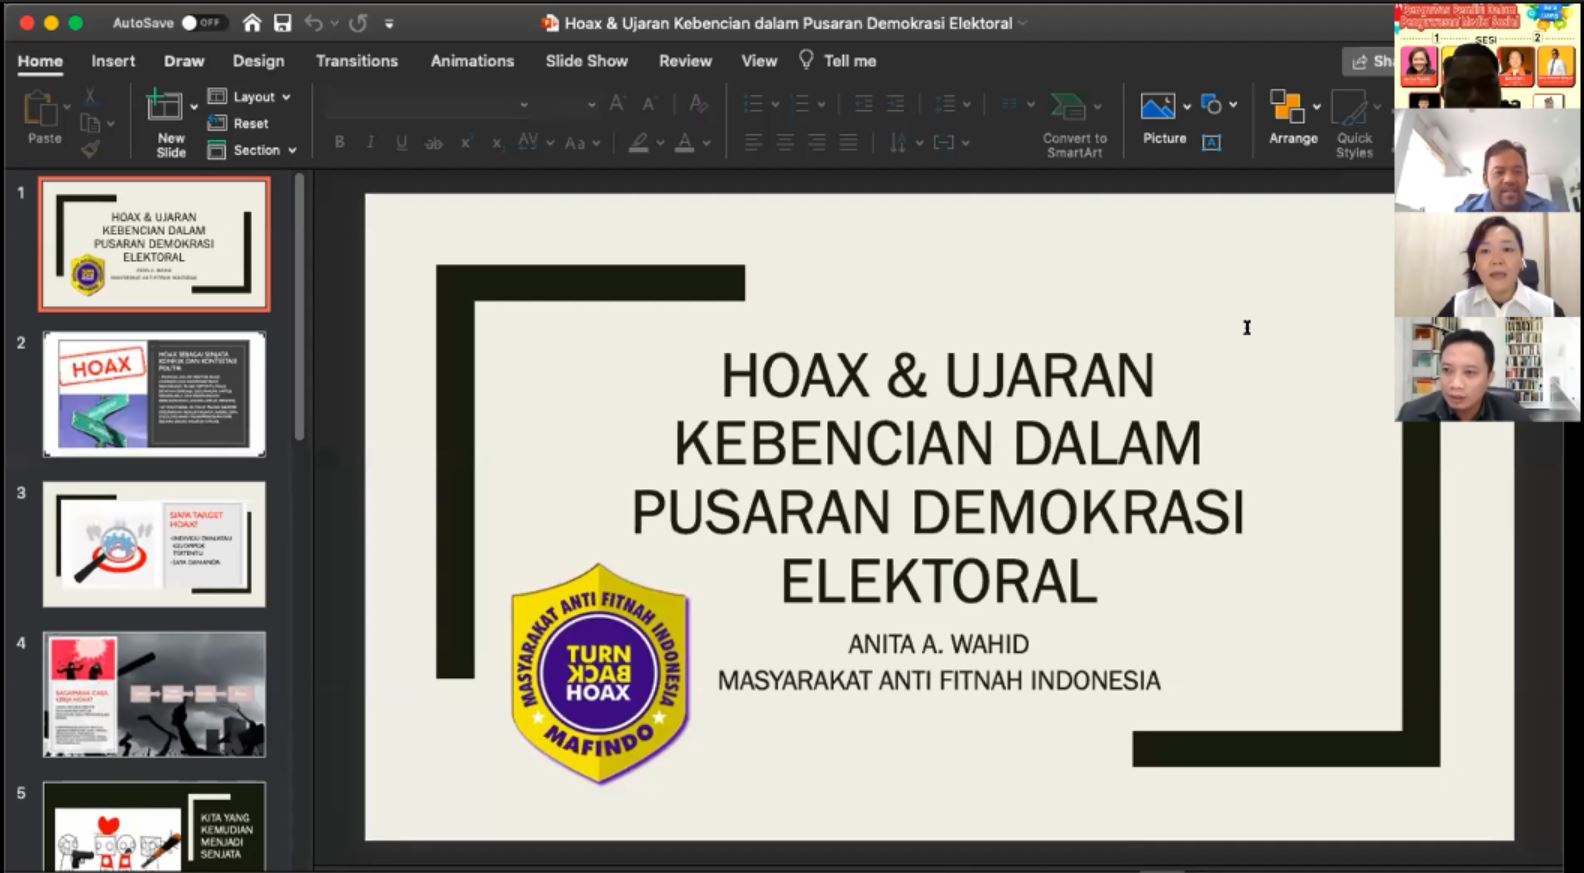
Task: Expand the text highlight color arrow
Action: point(660,143)
